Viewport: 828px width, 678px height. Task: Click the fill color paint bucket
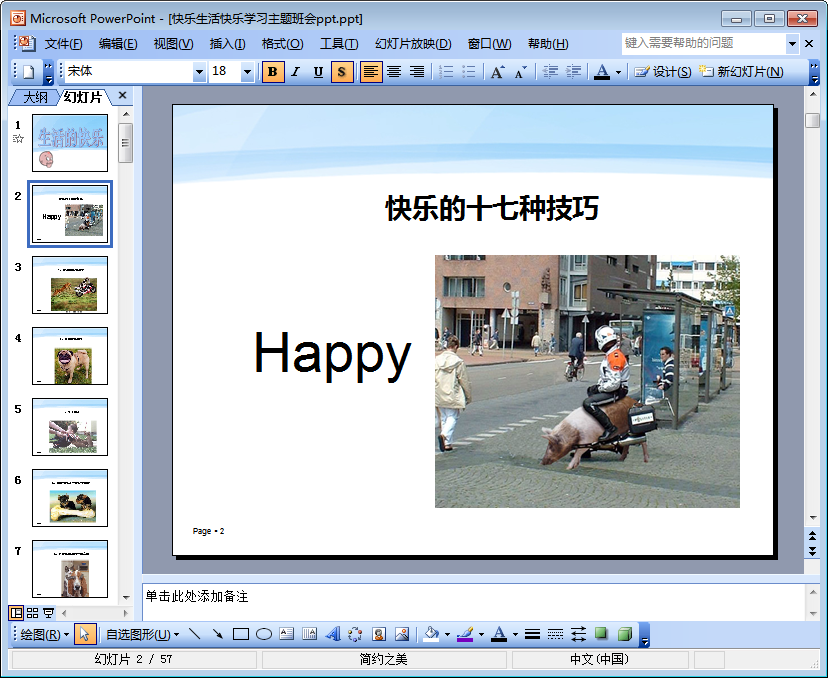[x=431, y=634]
